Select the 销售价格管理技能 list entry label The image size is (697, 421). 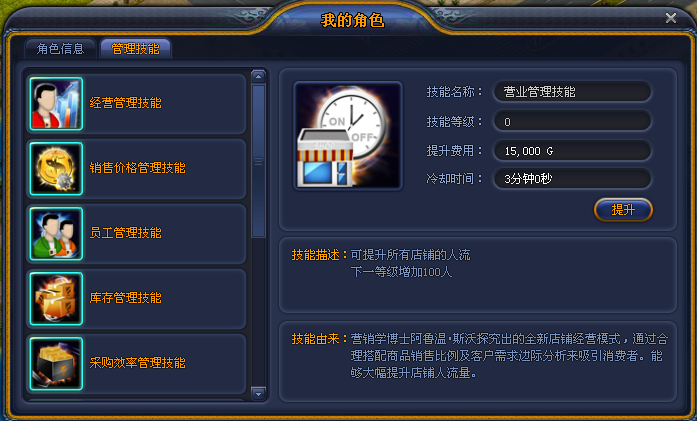click(x=137, y=168)
